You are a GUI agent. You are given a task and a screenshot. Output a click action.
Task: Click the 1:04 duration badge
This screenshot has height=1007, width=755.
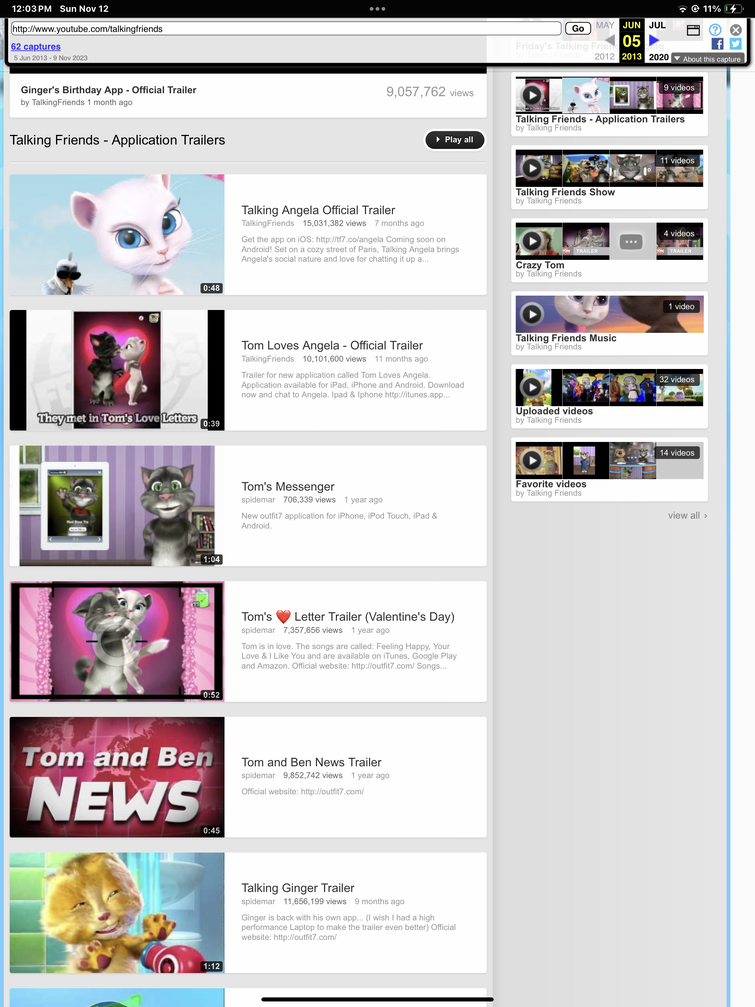point(211,559)
